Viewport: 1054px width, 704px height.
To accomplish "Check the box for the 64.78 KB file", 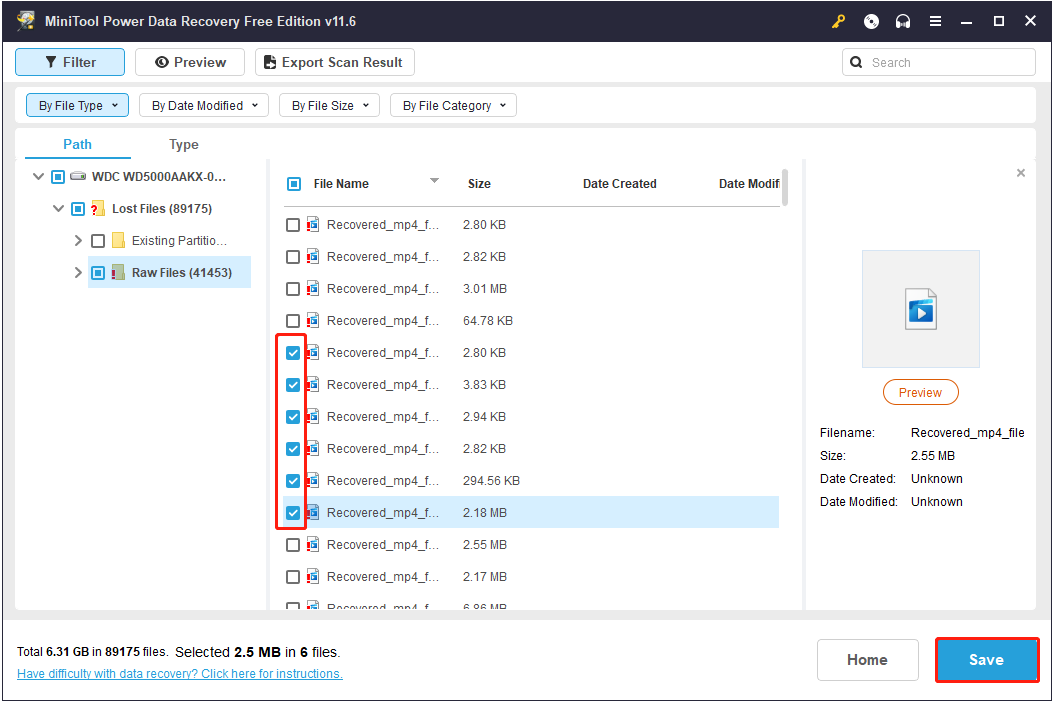I will pos(293,321).
